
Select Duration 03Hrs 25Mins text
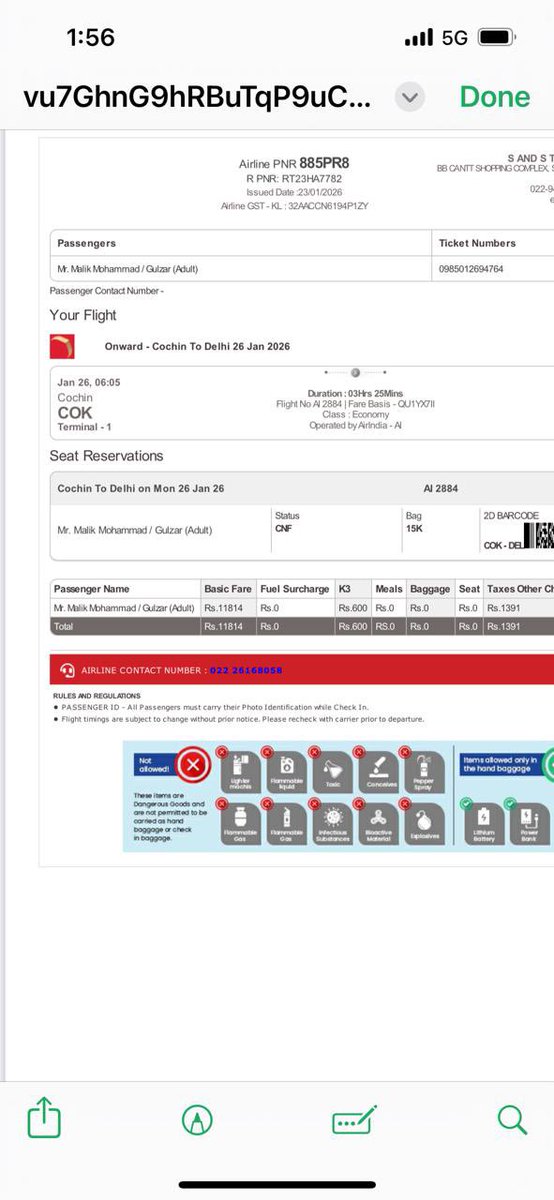point(355,394)
